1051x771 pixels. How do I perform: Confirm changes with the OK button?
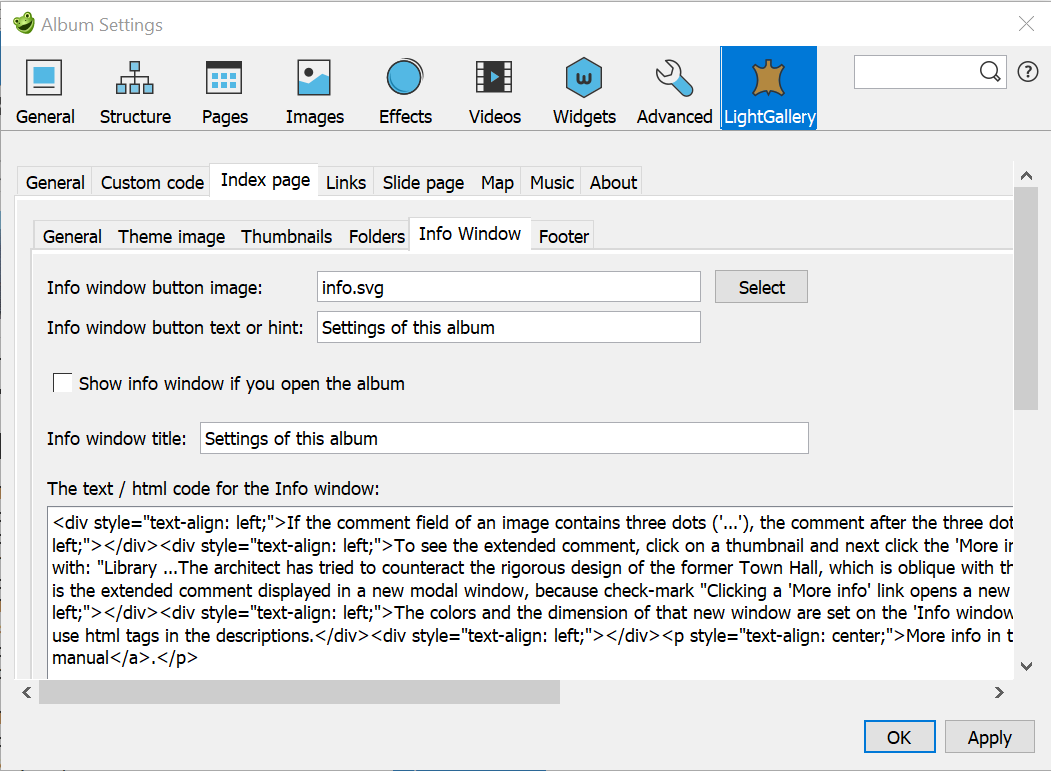pyautogui.click(x=899, y=736)
